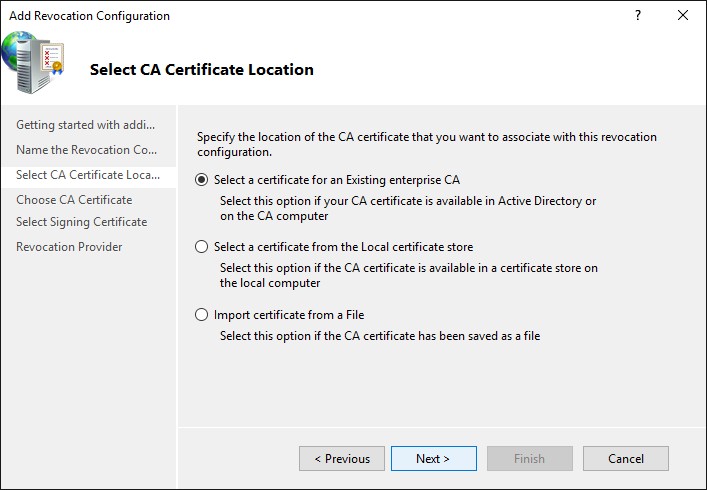Click the Select CA Certificate Location heading
This screenshot has height=490, width=707.
point(202,69)
